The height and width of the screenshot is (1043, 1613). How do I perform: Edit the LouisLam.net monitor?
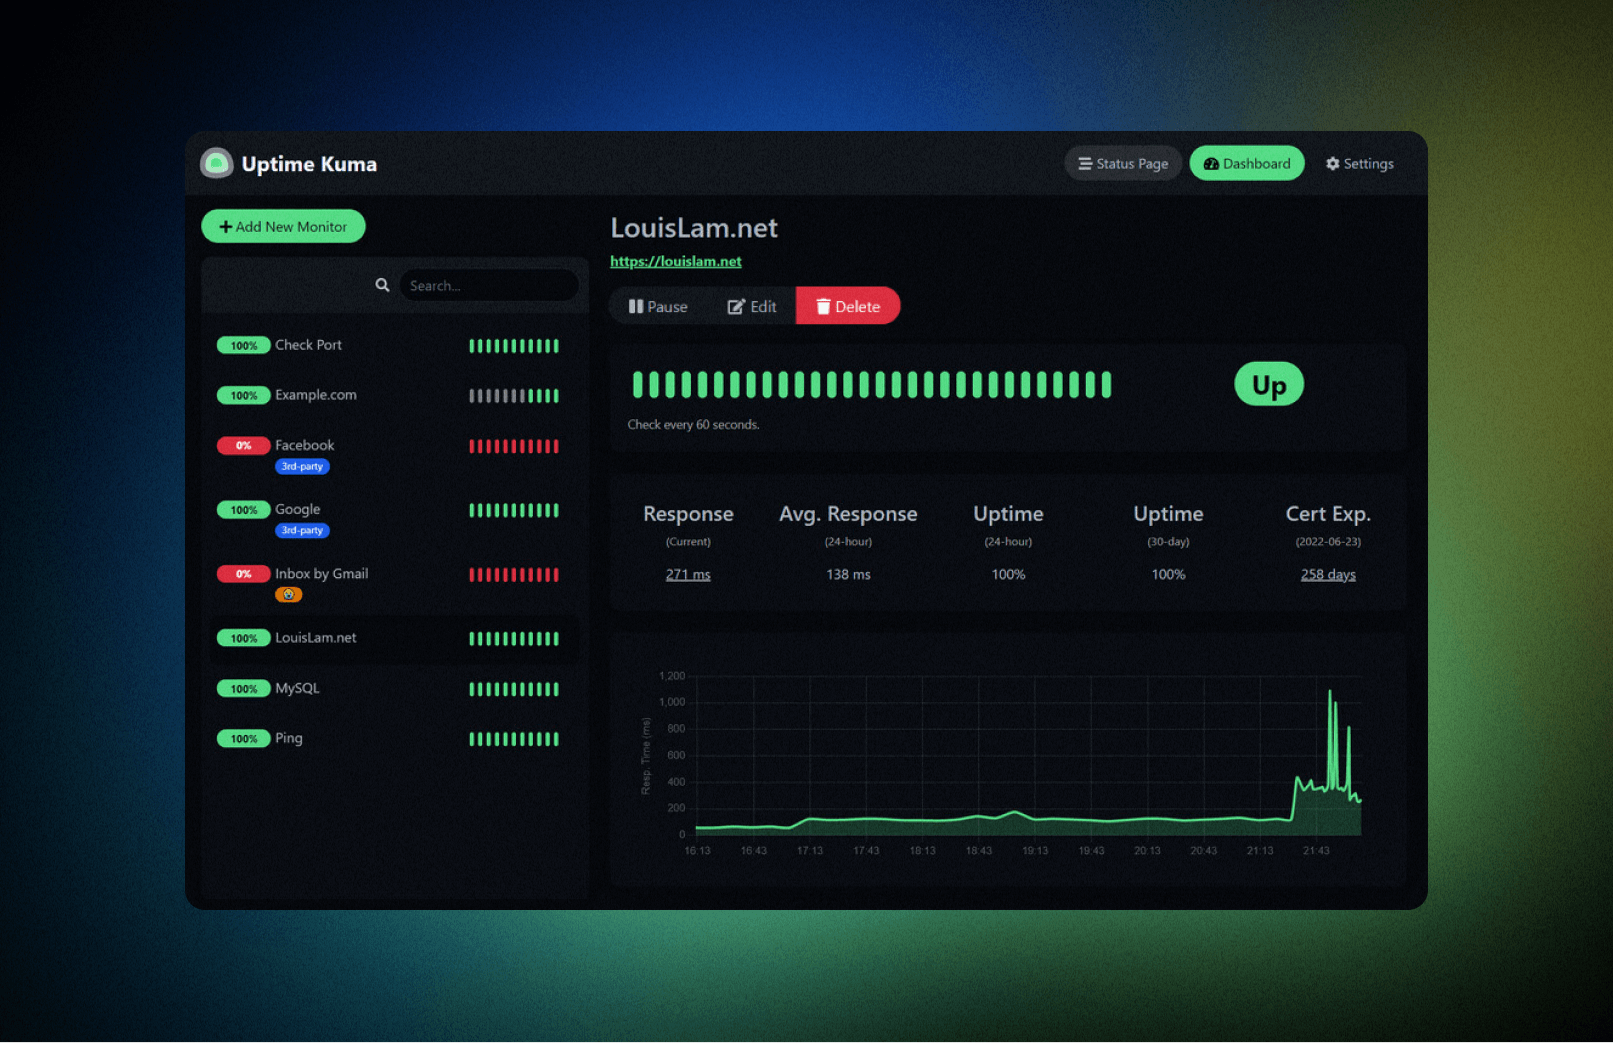point(752,306)
